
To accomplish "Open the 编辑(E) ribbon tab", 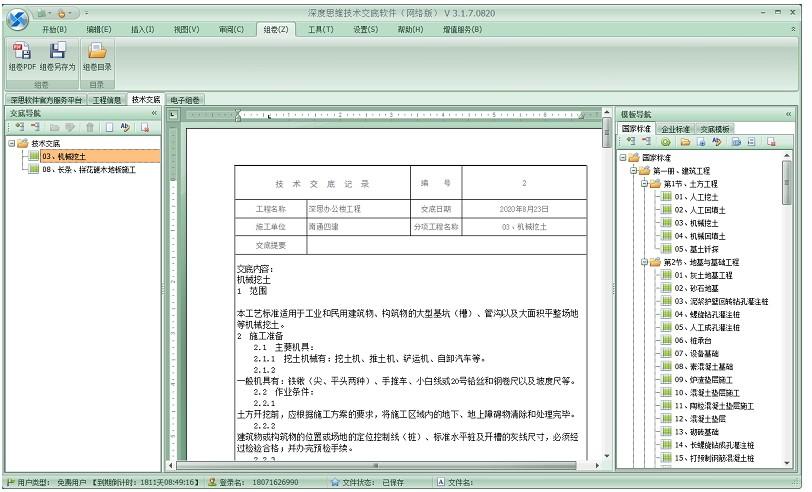I will coord(98,30).
